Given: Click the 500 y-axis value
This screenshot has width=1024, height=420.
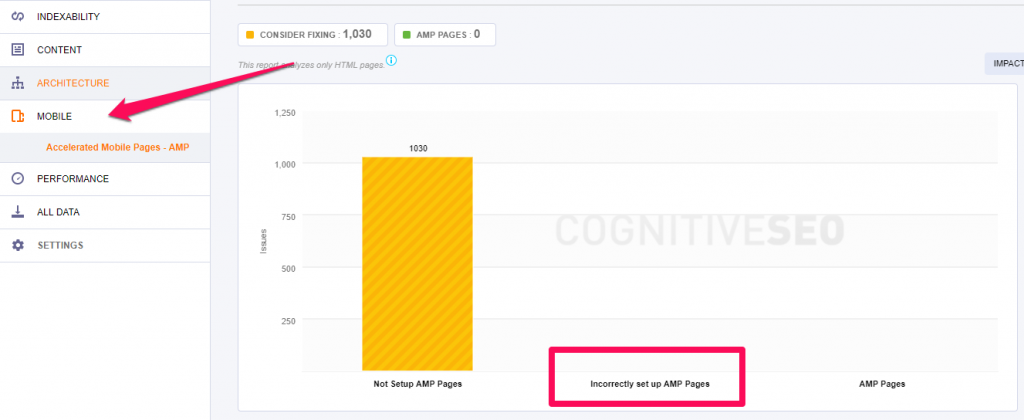Looking at the screenshot, I should [289, 268].
